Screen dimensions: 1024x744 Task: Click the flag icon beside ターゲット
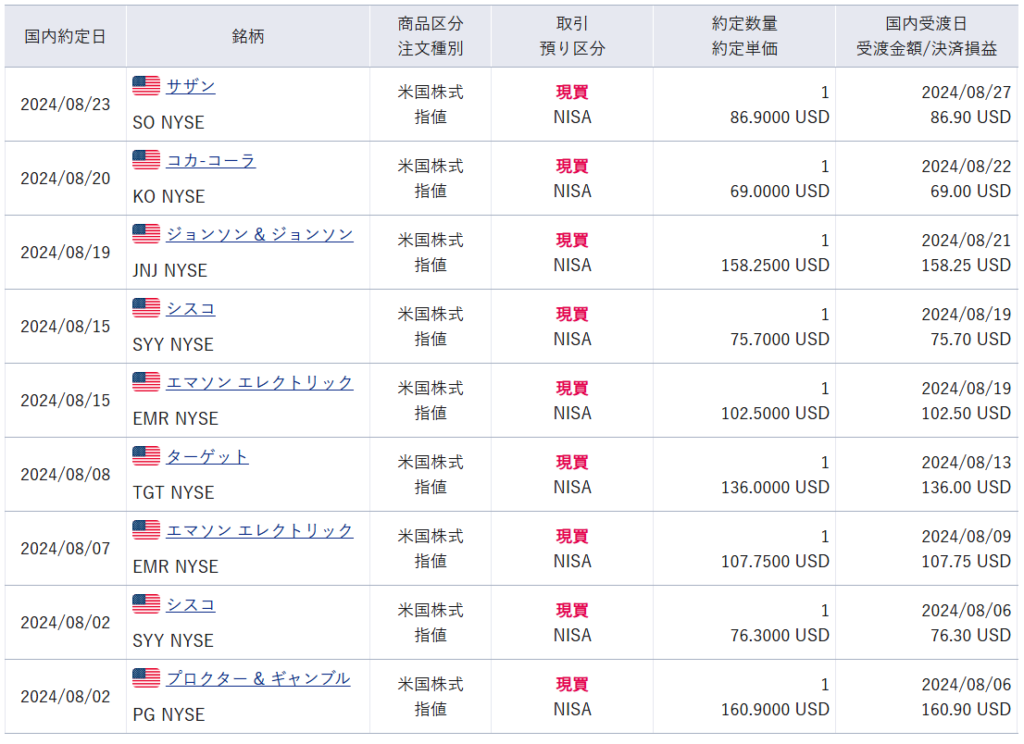146,456
